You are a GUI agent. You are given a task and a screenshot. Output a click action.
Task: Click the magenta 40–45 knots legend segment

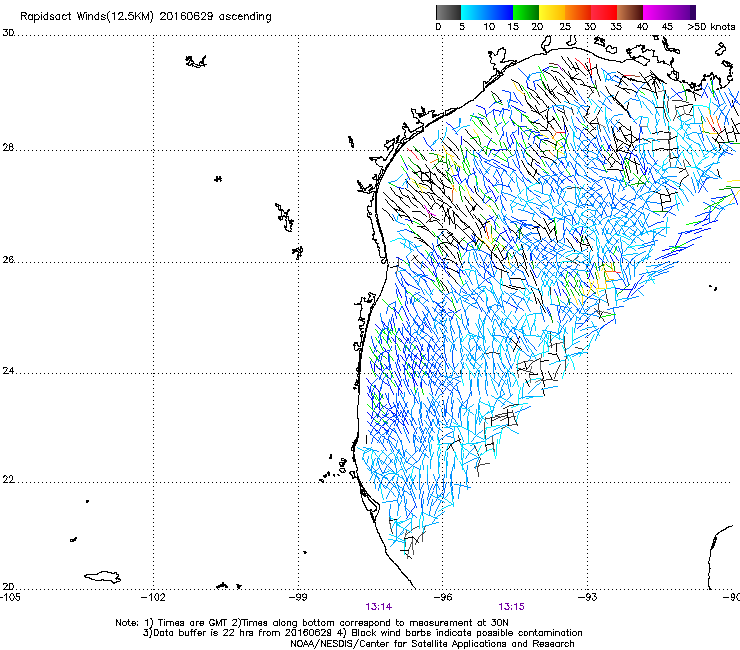click(x=656, y=12)
